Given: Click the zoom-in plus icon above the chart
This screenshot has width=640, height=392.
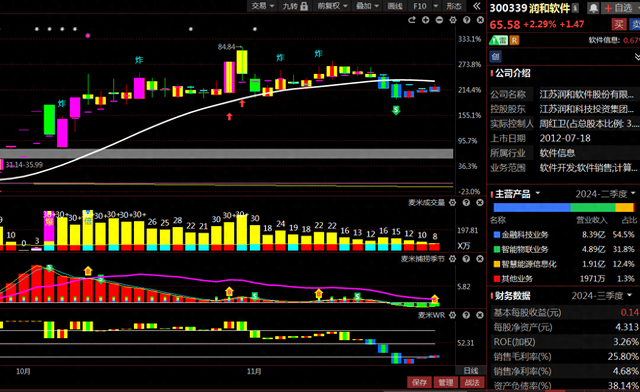Looking at the screenshot, I should (425, 20).
